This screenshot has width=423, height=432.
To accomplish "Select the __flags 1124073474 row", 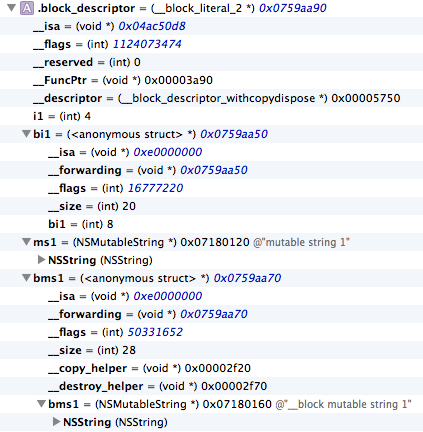I will (x=211, y=44).
